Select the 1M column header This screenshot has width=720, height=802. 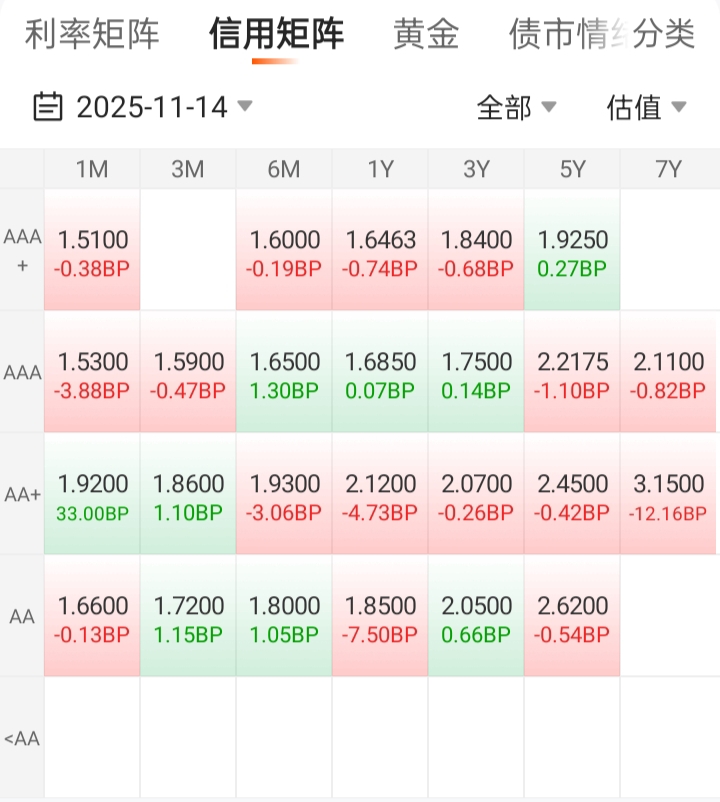[92, 169]
